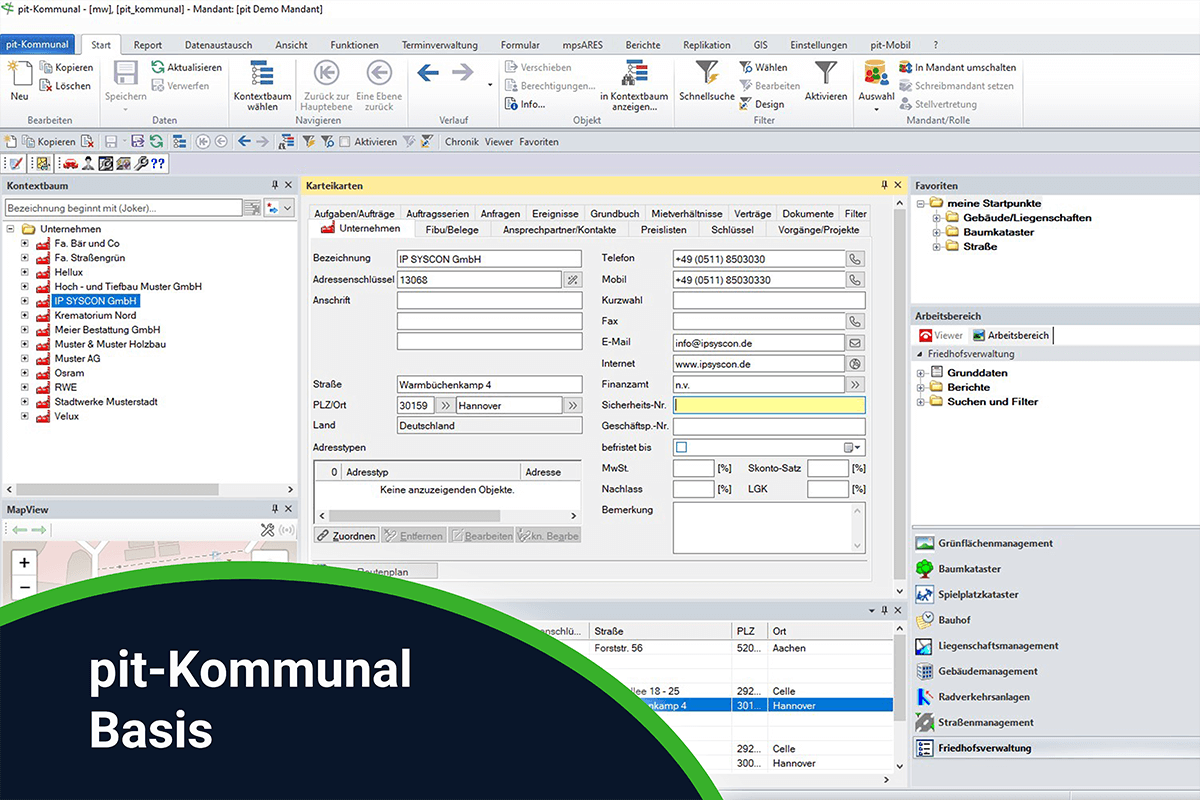Click the Zuordnen button
The height and width of the screenshot is (800, 1200).
[x=346, y=536]
